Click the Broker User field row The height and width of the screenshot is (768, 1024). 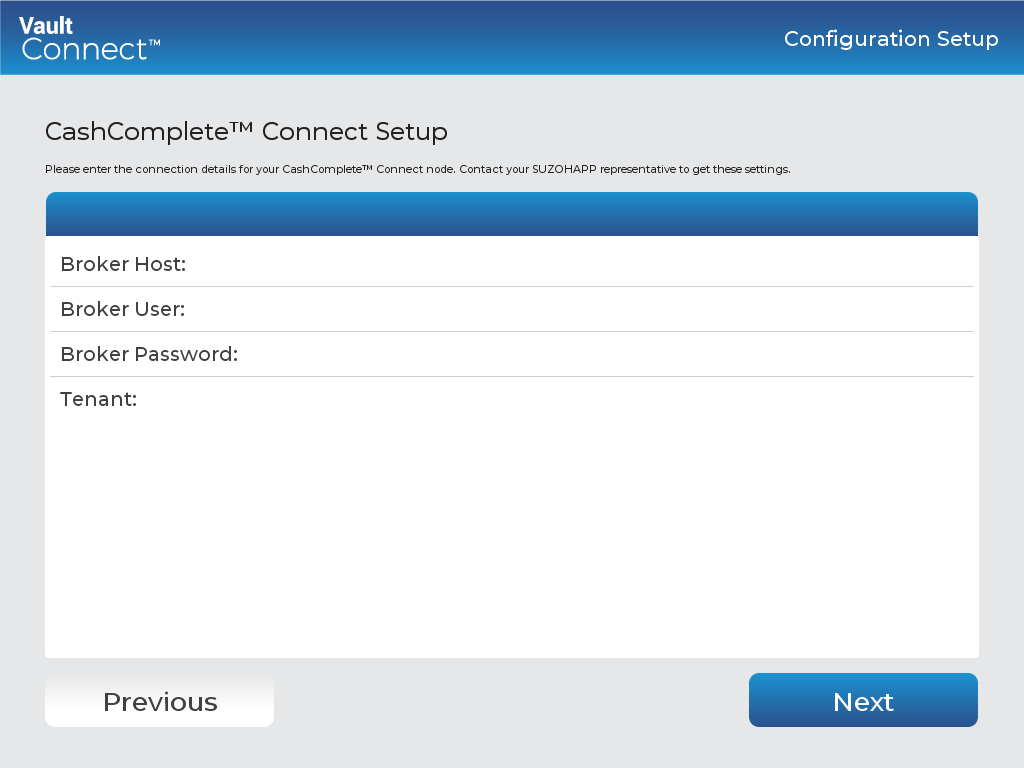[x=512, y=308]
